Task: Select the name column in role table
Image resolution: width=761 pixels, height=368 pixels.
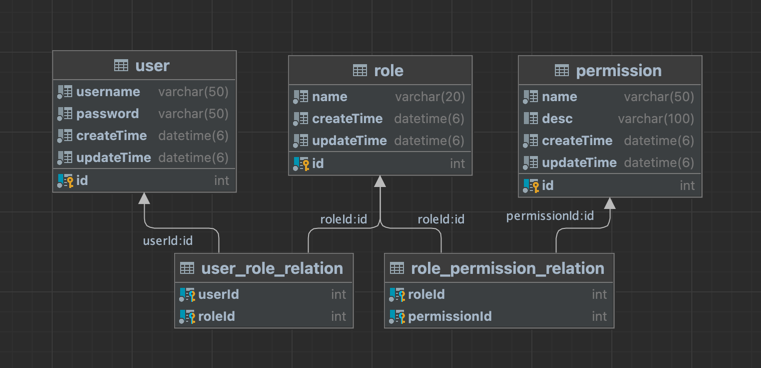Action: pos(380,97)
